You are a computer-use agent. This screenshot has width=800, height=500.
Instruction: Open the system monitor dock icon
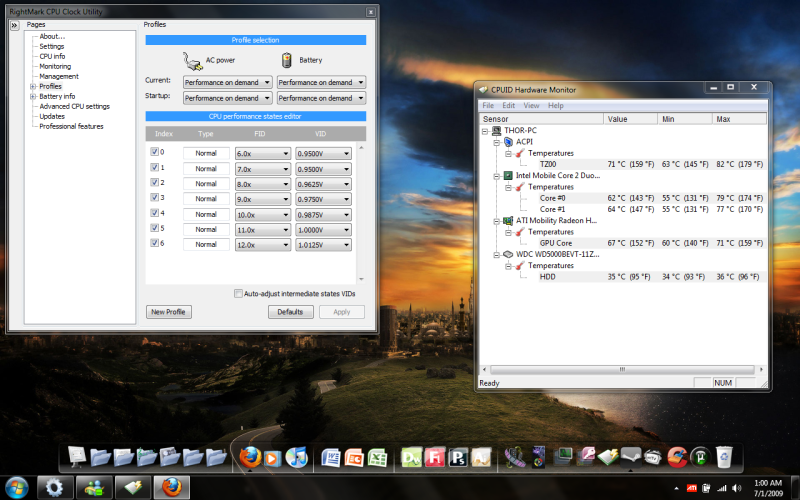click(563, 456)
